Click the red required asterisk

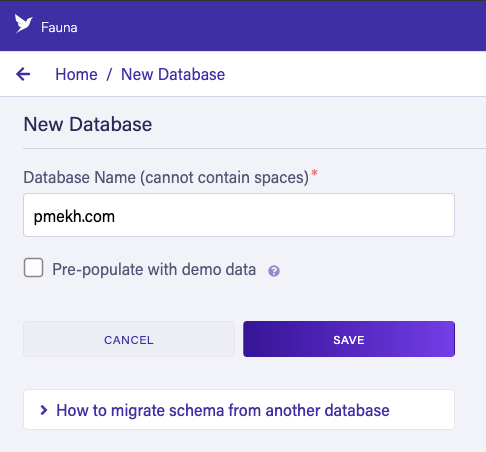pos(314,173)
